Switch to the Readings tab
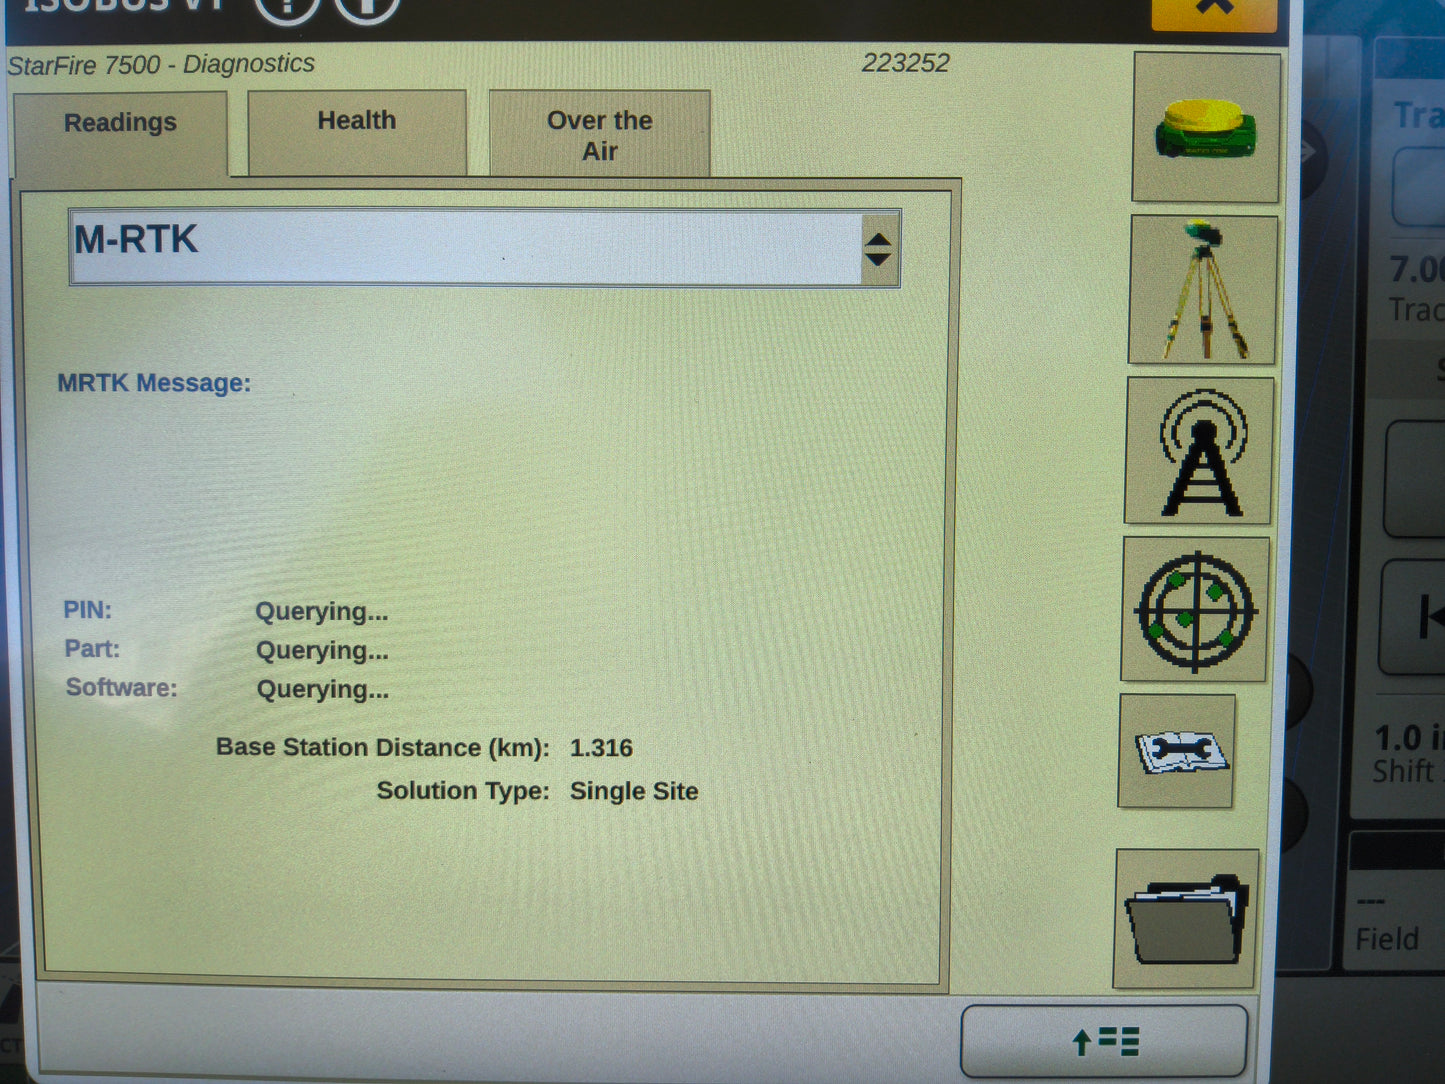 [120, 134]
